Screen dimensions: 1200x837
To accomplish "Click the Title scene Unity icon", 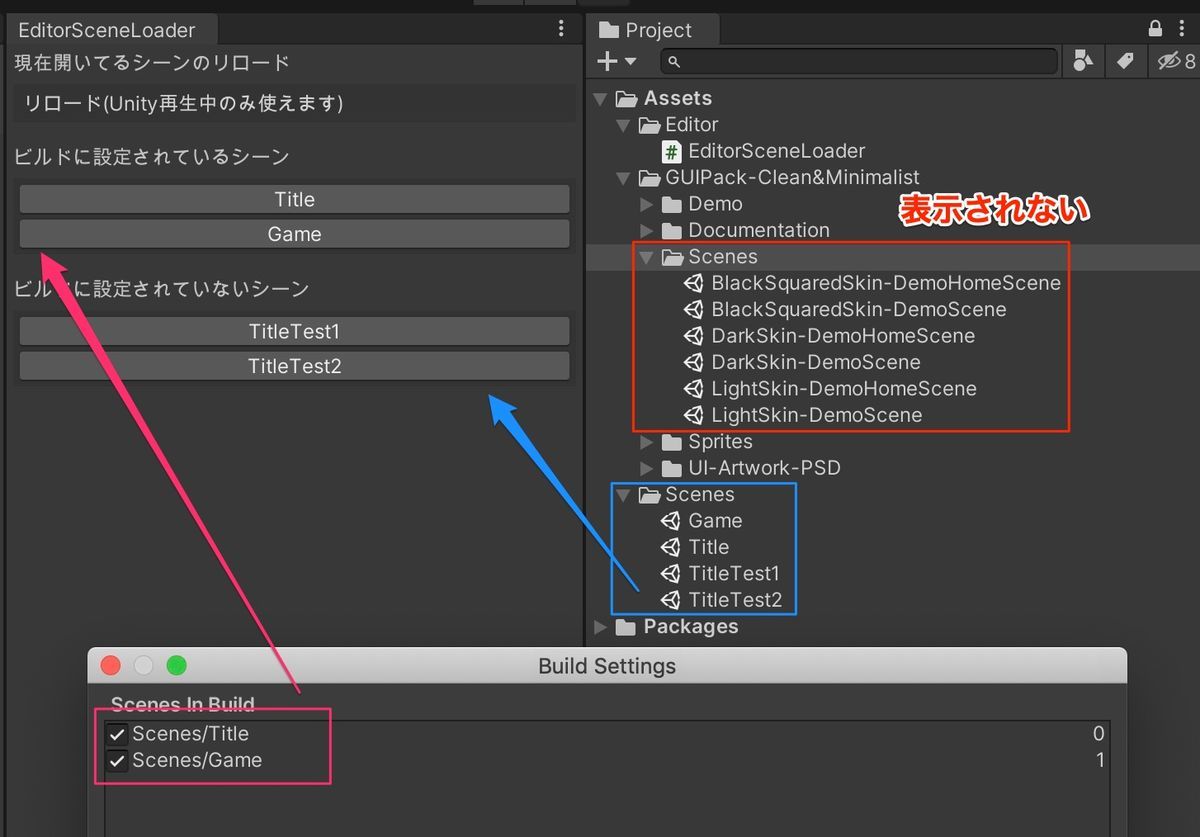I will (671, 547).
